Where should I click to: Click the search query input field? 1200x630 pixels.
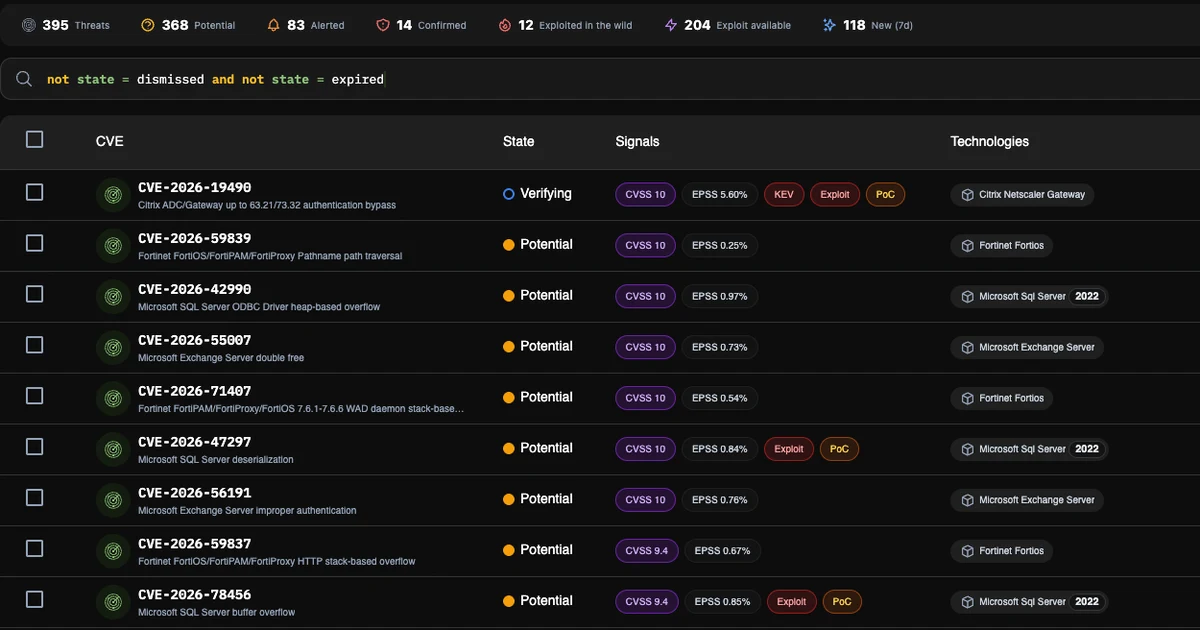(x=600, y=79)
